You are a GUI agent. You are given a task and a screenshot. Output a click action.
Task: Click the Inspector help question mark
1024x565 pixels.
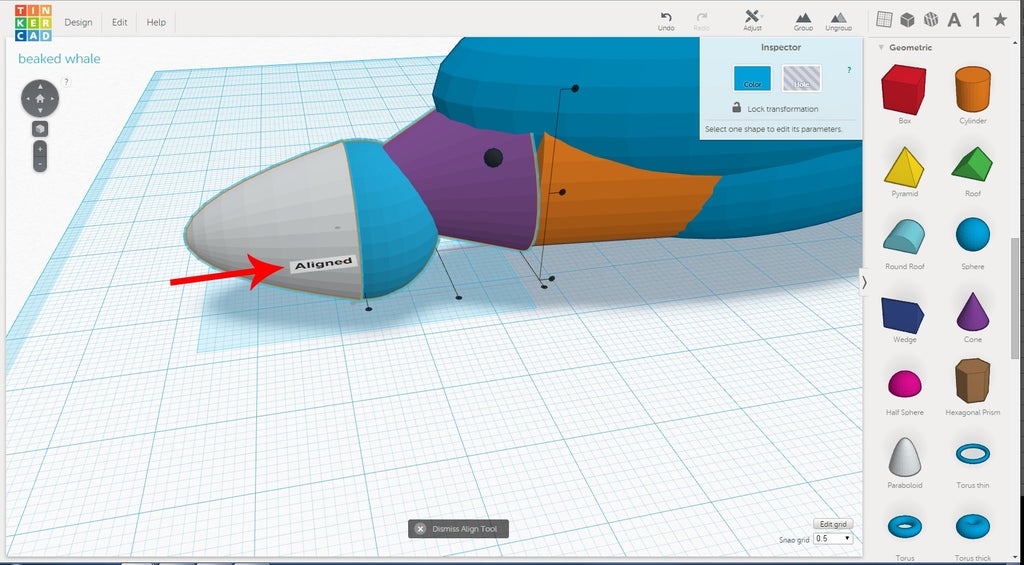pos(849,70)
